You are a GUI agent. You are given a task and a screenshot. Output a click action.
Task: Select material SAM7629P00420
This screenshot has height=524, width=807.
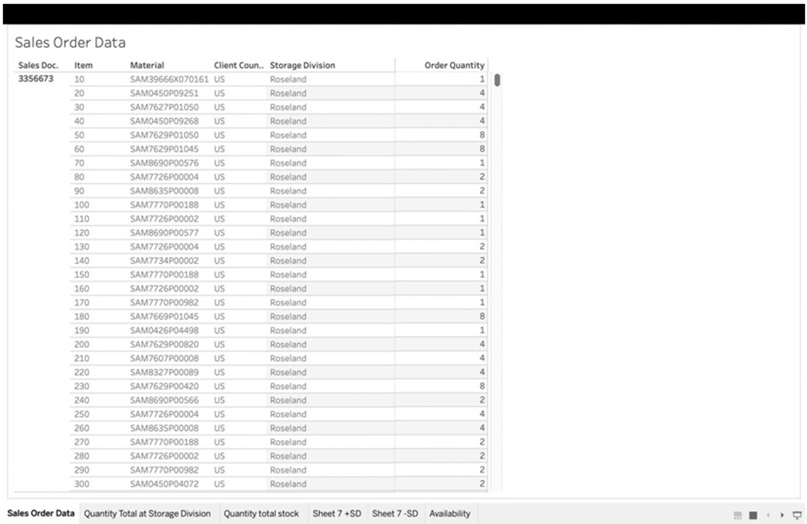click(x=164, y=386)
